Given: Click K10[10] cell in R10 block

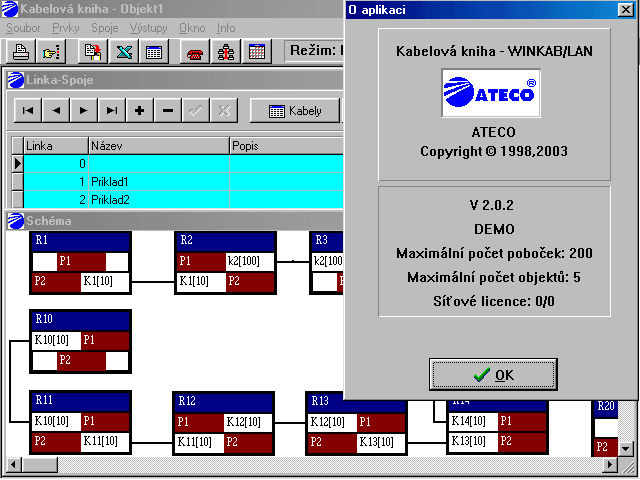Looking at the screenshot, I should coord(56,341).
